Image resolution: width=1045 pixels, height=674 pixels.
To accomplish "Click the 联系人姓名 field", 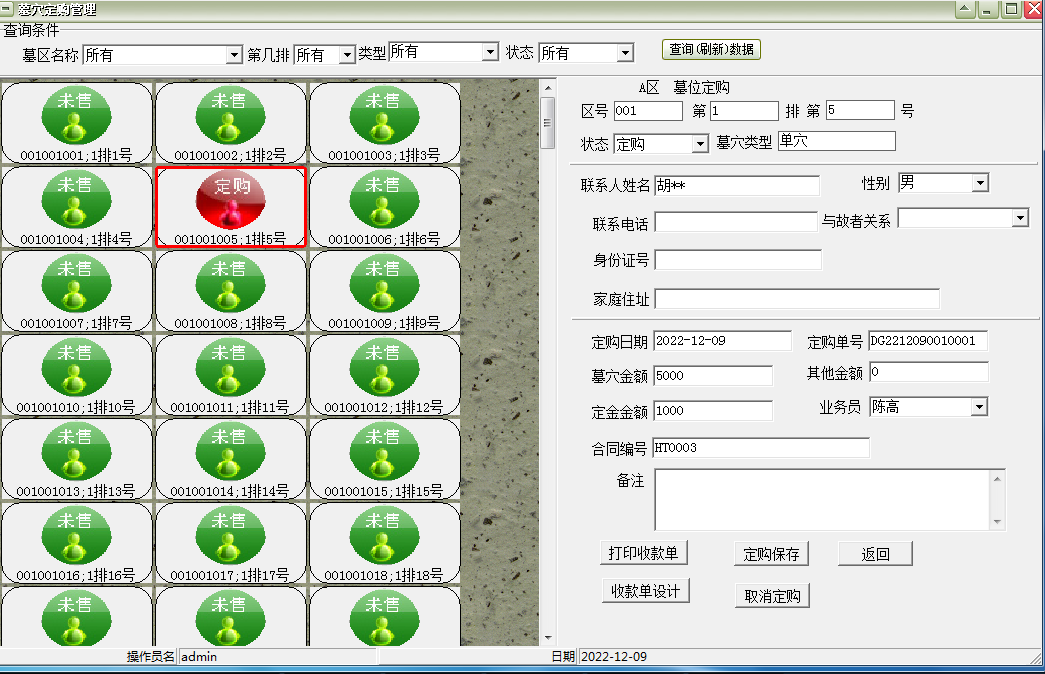I will tap(736, 185).
